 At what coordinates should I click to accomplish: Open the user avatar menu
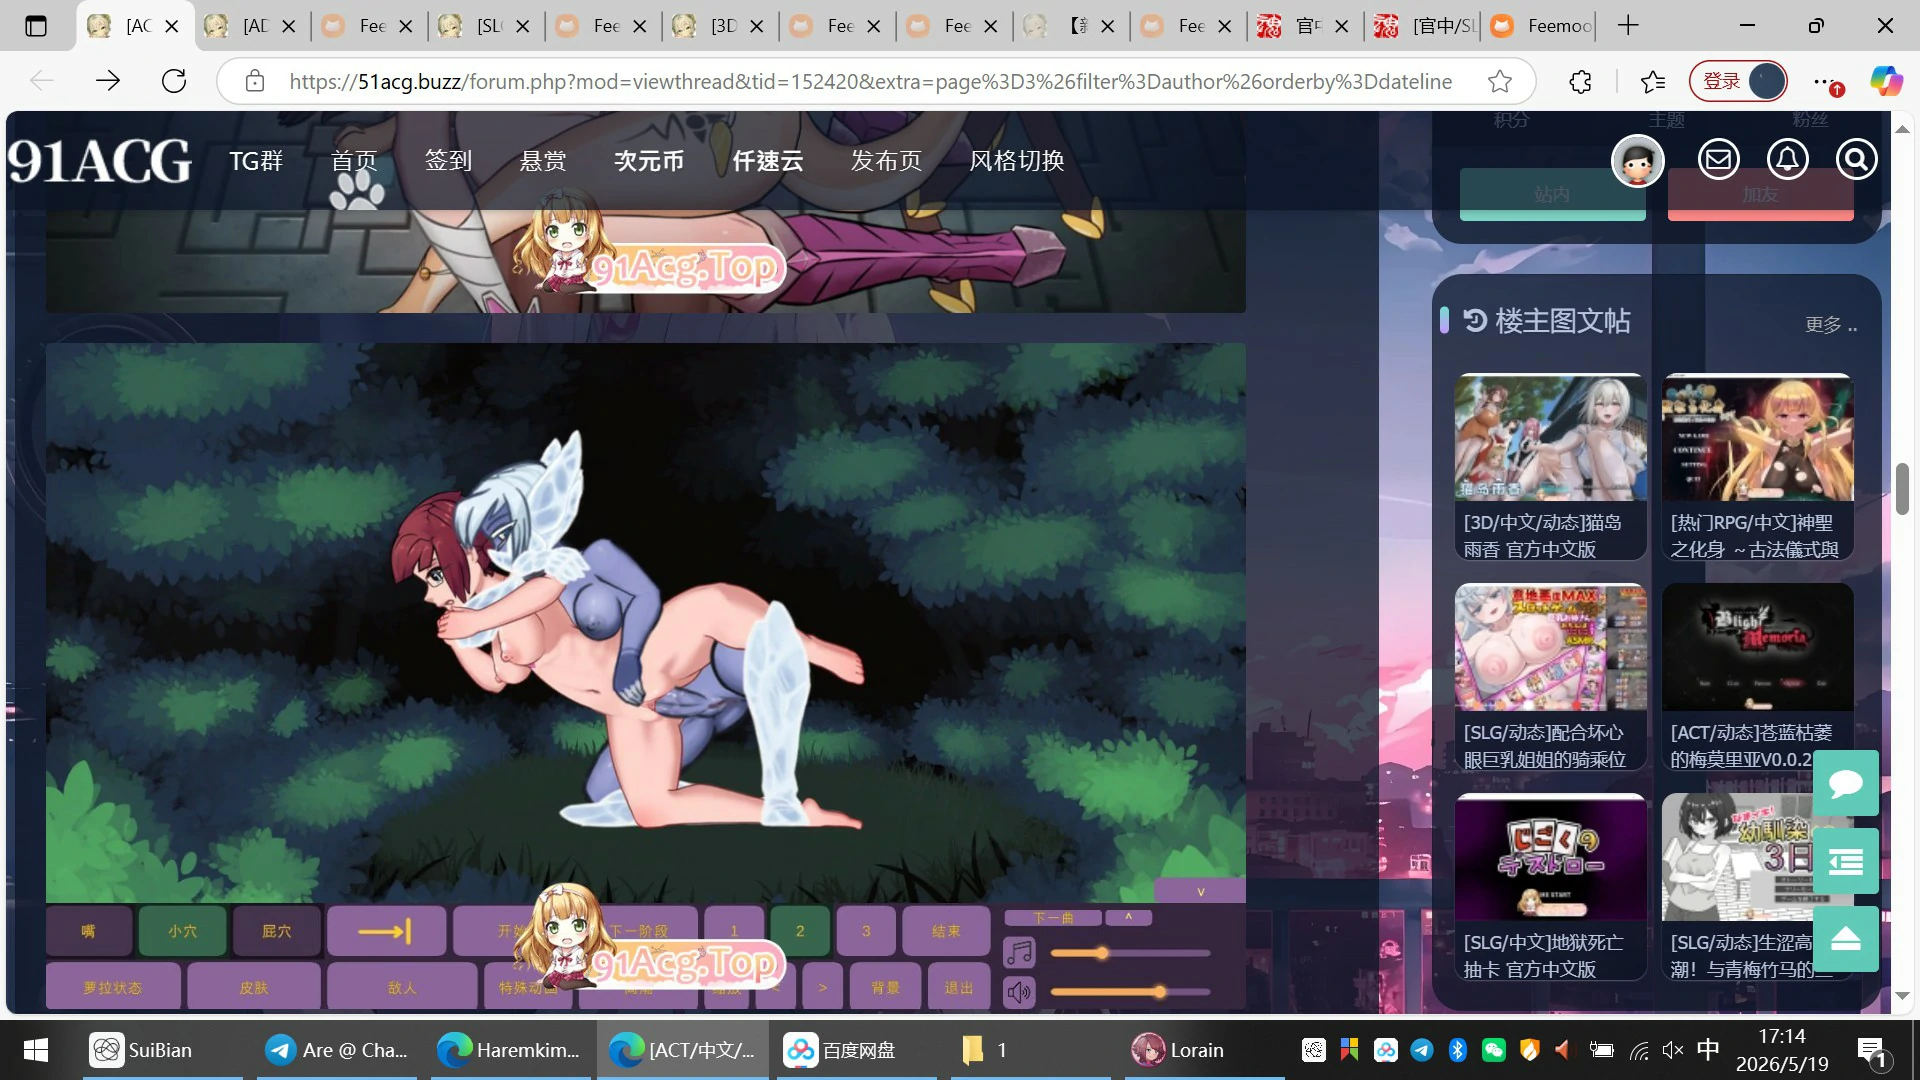click(x=1638, y=160)
